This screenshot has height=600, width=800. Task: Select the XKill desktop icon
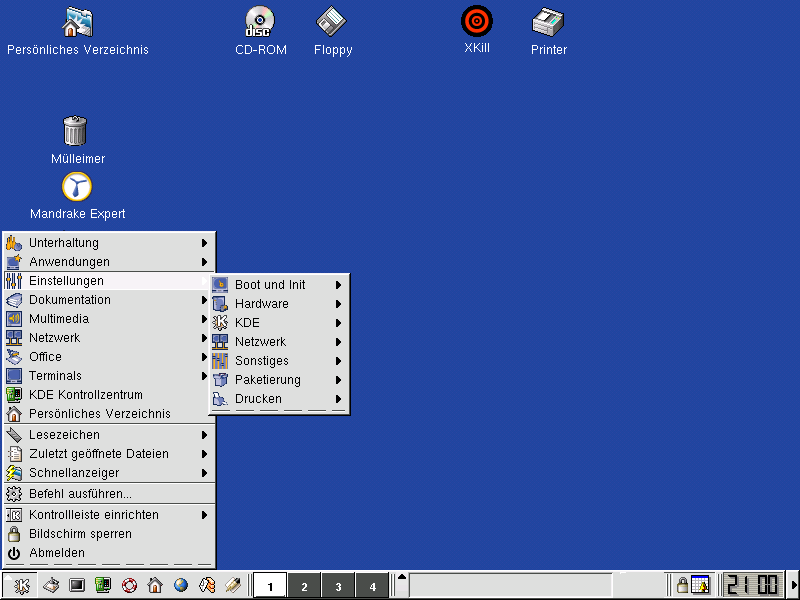click(477, 30)
